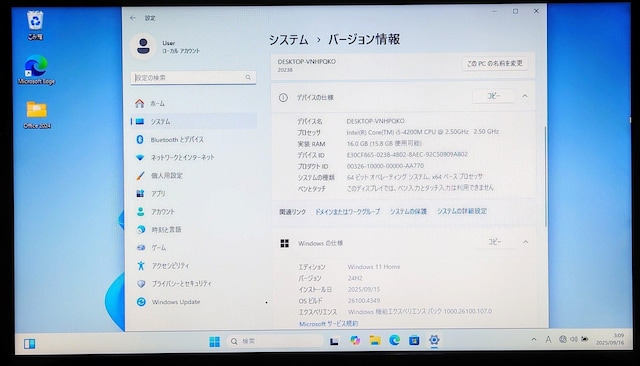Open the Recycle Bin desktop icon
This screenshot has height=366, width=640.
(x=35, y=25)
